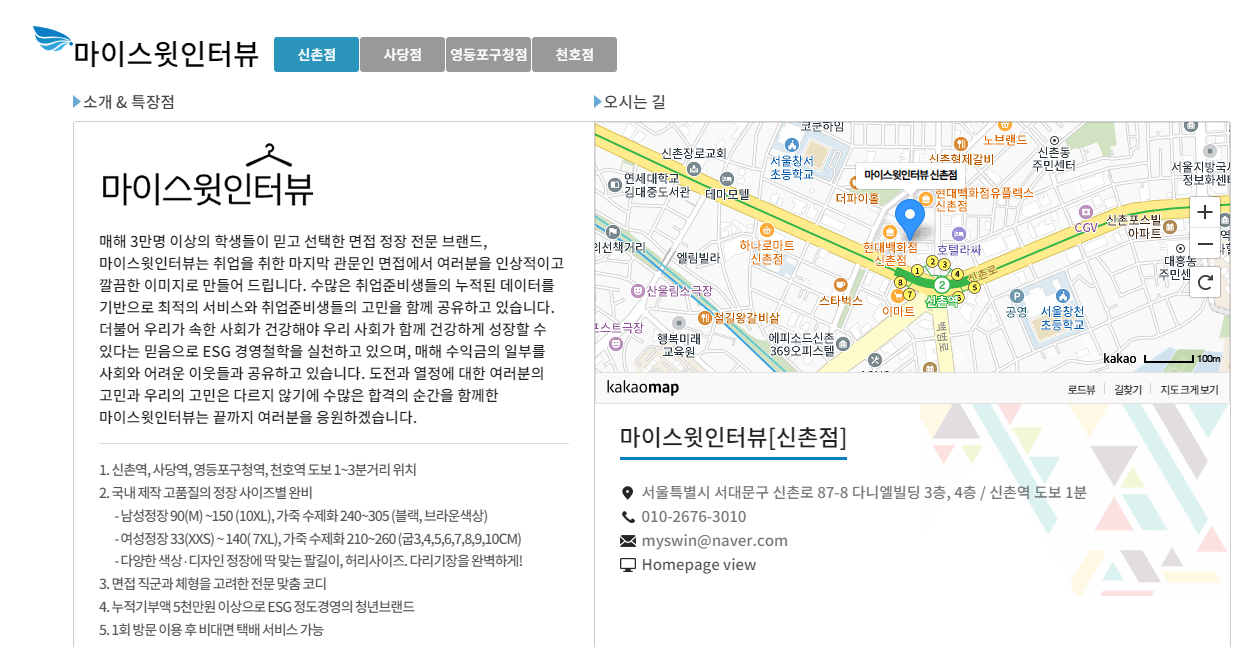Go to the 천호점 branch tab

tap(574, 55)
